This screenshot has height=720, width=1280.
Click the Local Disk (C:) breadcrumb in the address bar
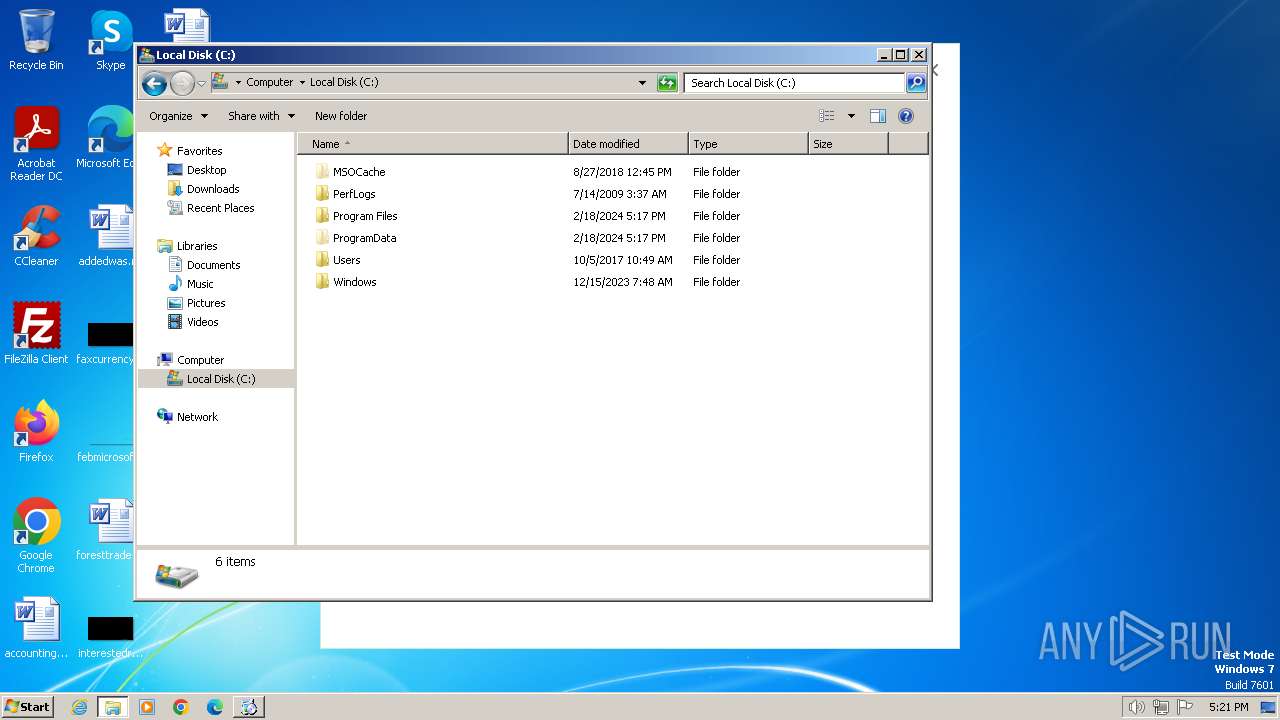(344, 83)
